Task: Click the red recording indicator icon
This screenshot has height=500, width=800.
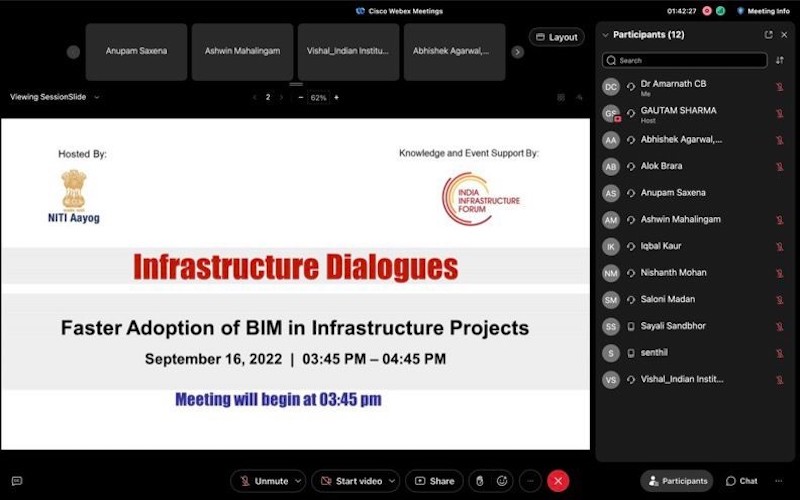Action: [x=707, y=11]
